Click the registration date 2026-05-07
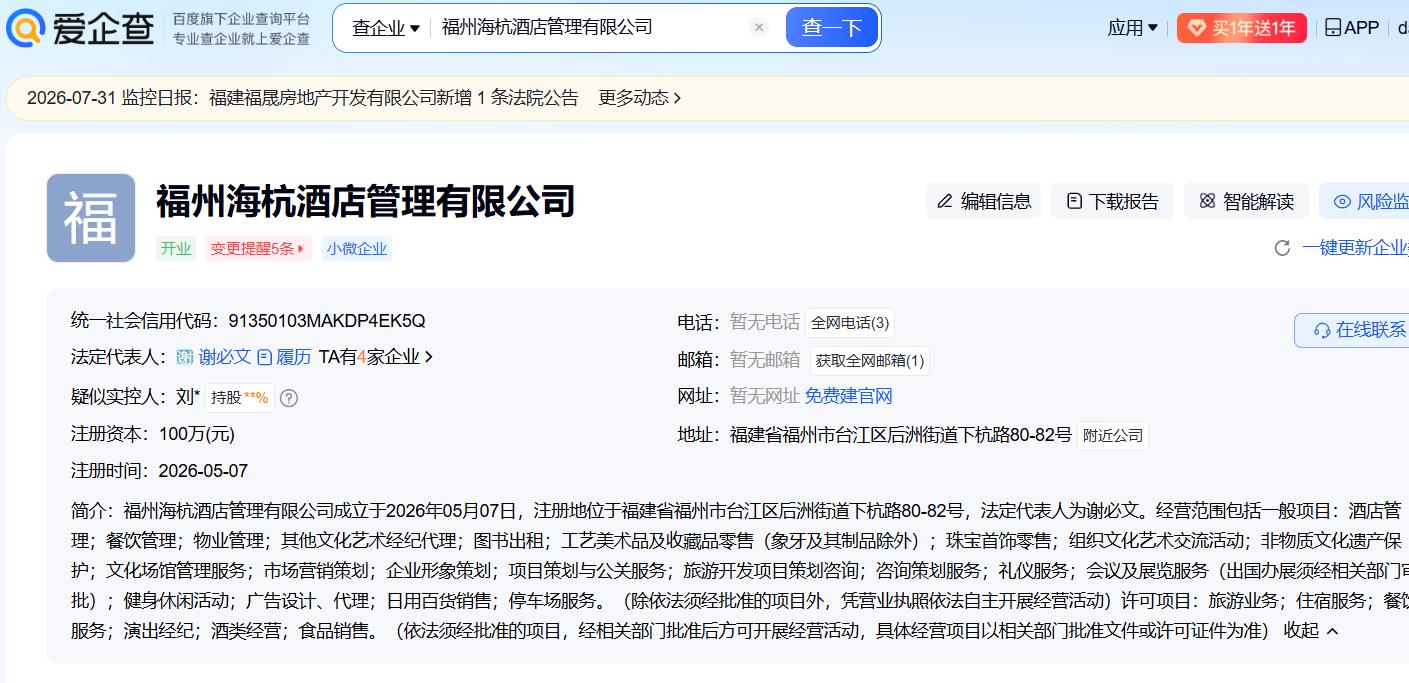Image resolution: width=1409 pixels, height=683 pixels. point(203,471)
